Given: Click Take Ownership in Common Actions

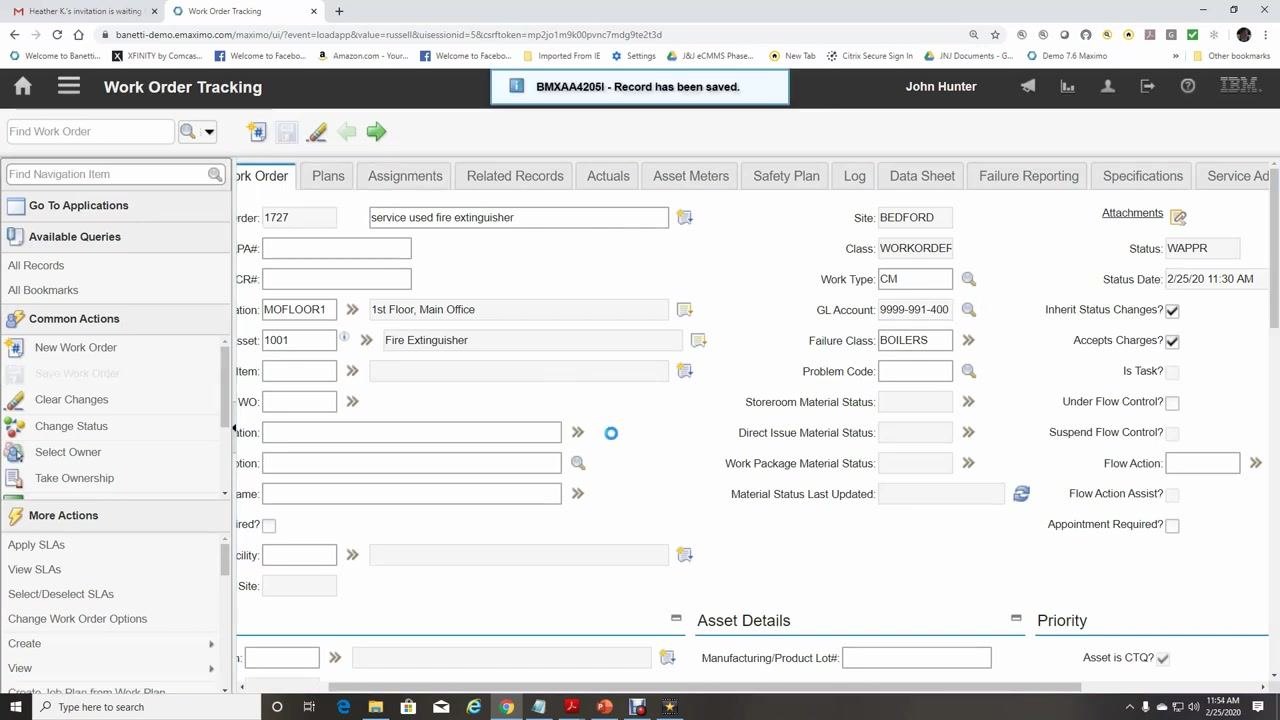Looking at the screenshot, I should tap(74, 478).
